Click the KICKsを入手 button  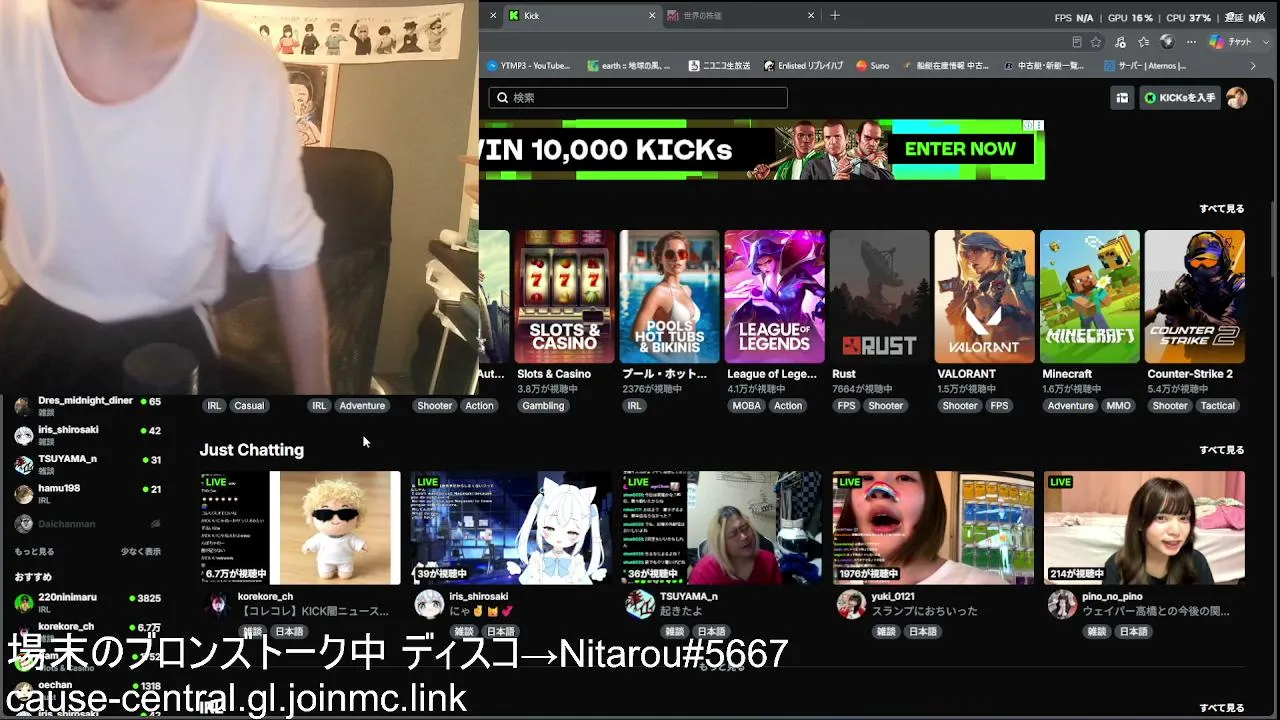(x=1180, y=98)
